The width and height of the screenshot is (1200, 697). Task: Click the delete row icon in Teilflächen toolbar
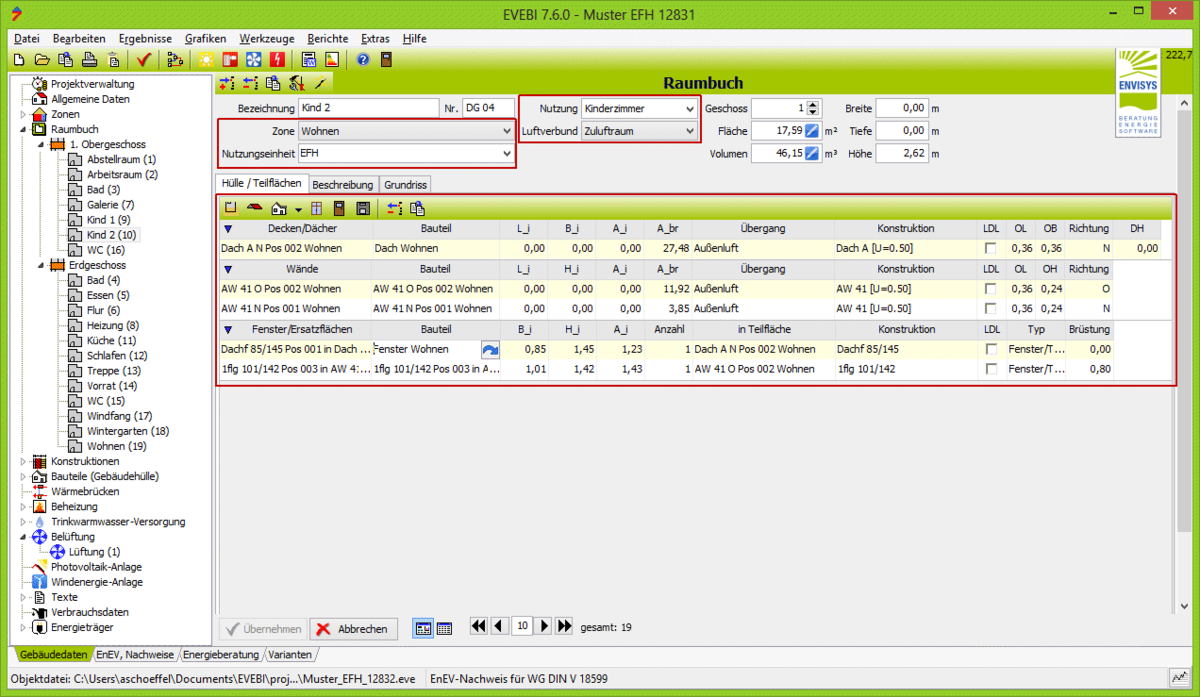click(x=393, y=209)
